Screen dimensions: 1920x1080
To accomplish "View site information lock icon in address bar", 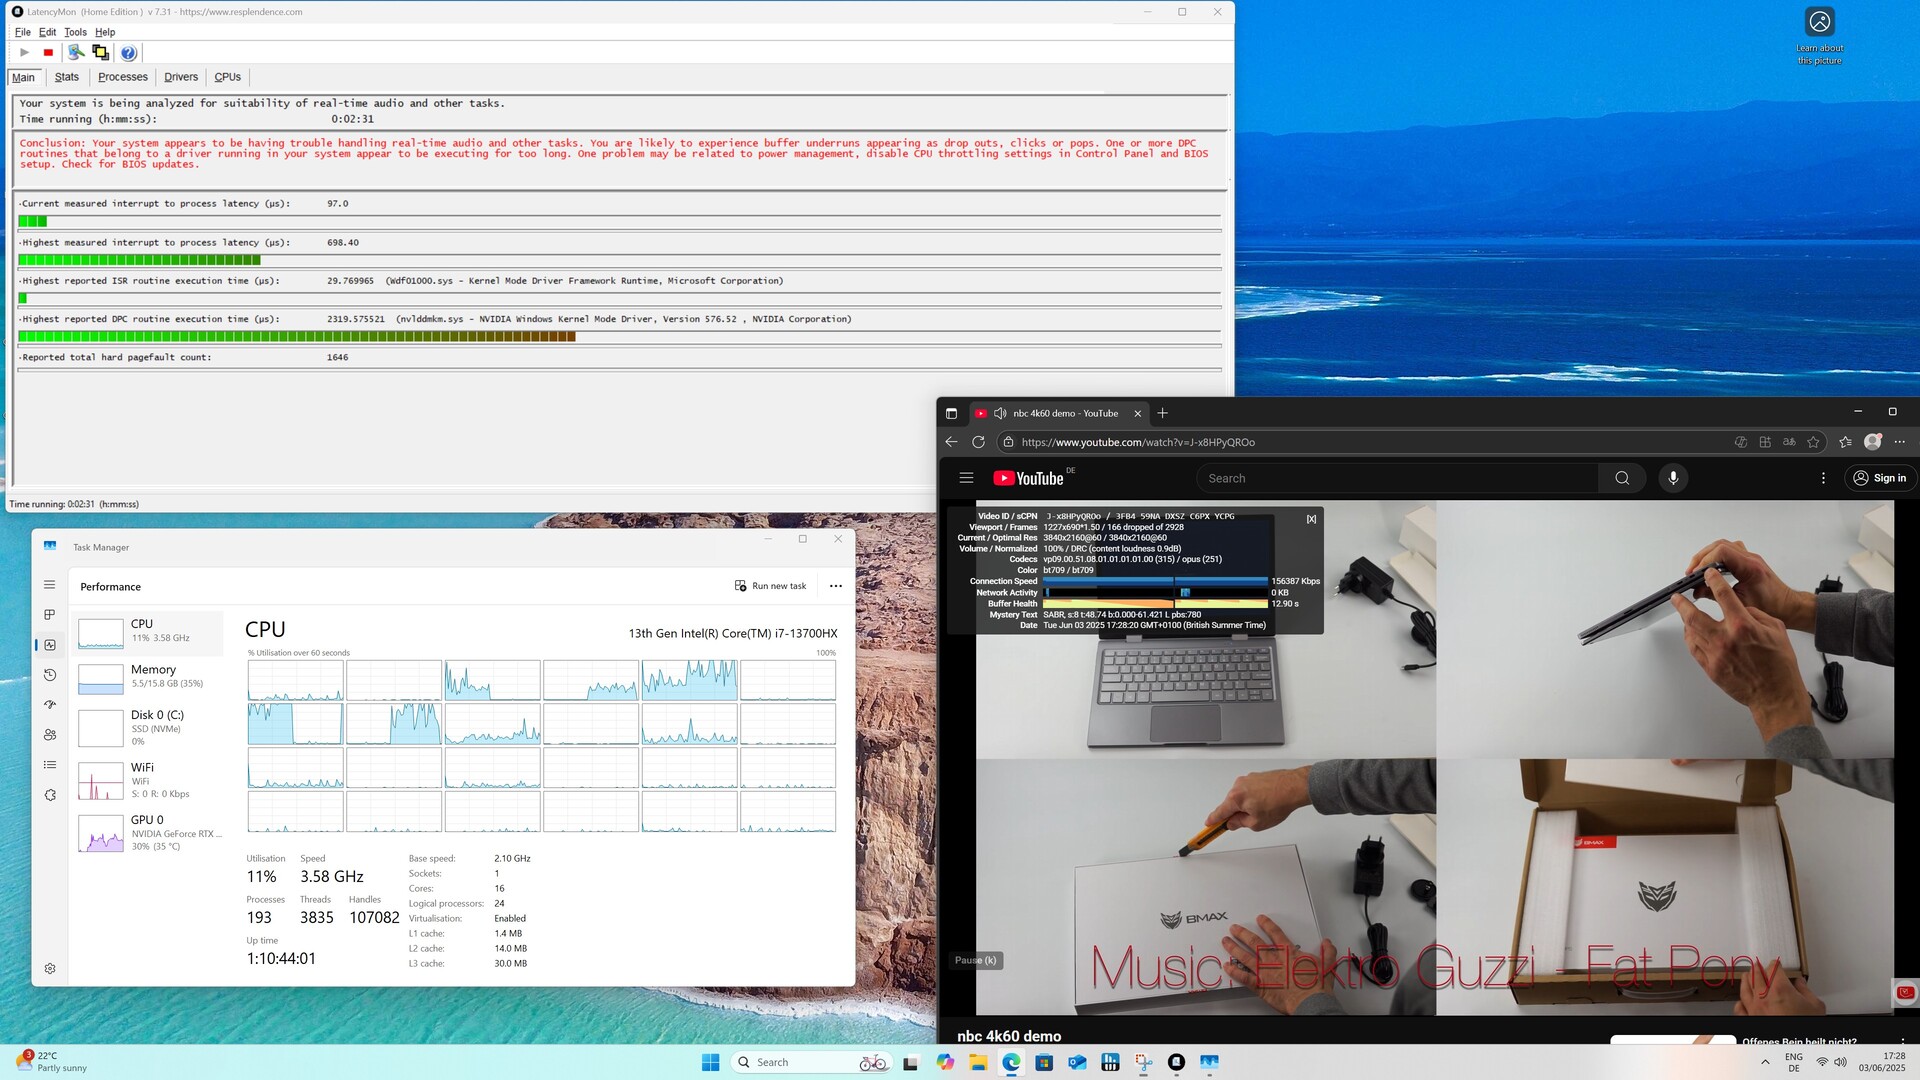I will point(1008,442).
